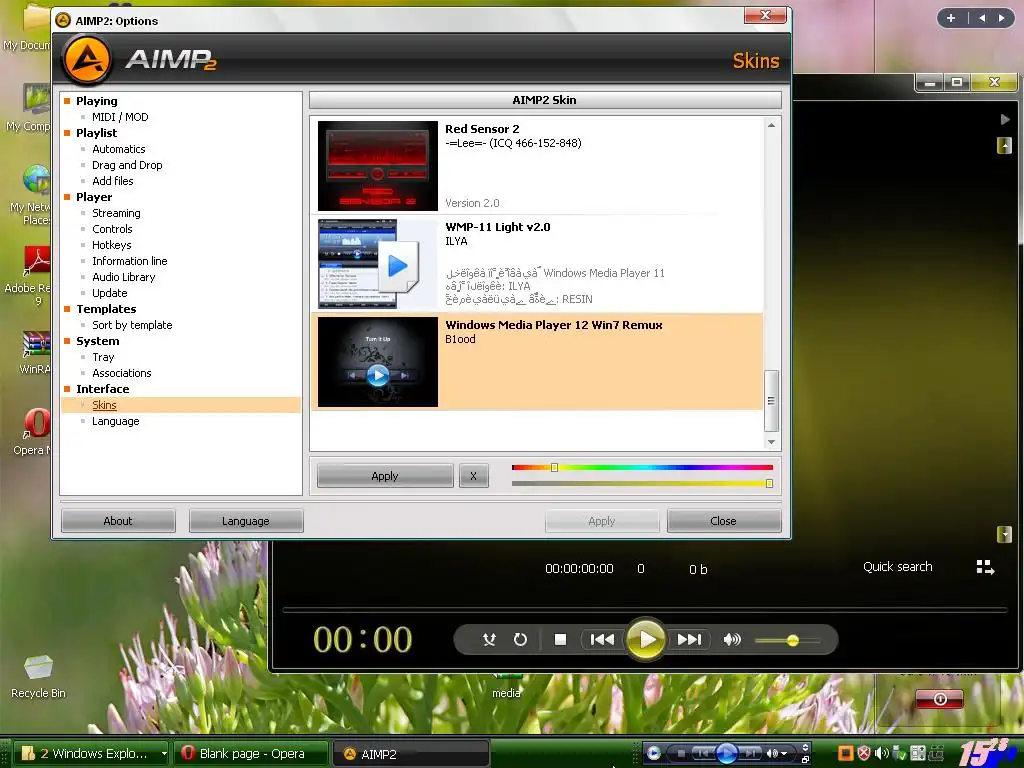Screen dimensions: 1024x768
Task: Click the Language button at bottom
Action: pyautogui.click(x=246, y=520)
